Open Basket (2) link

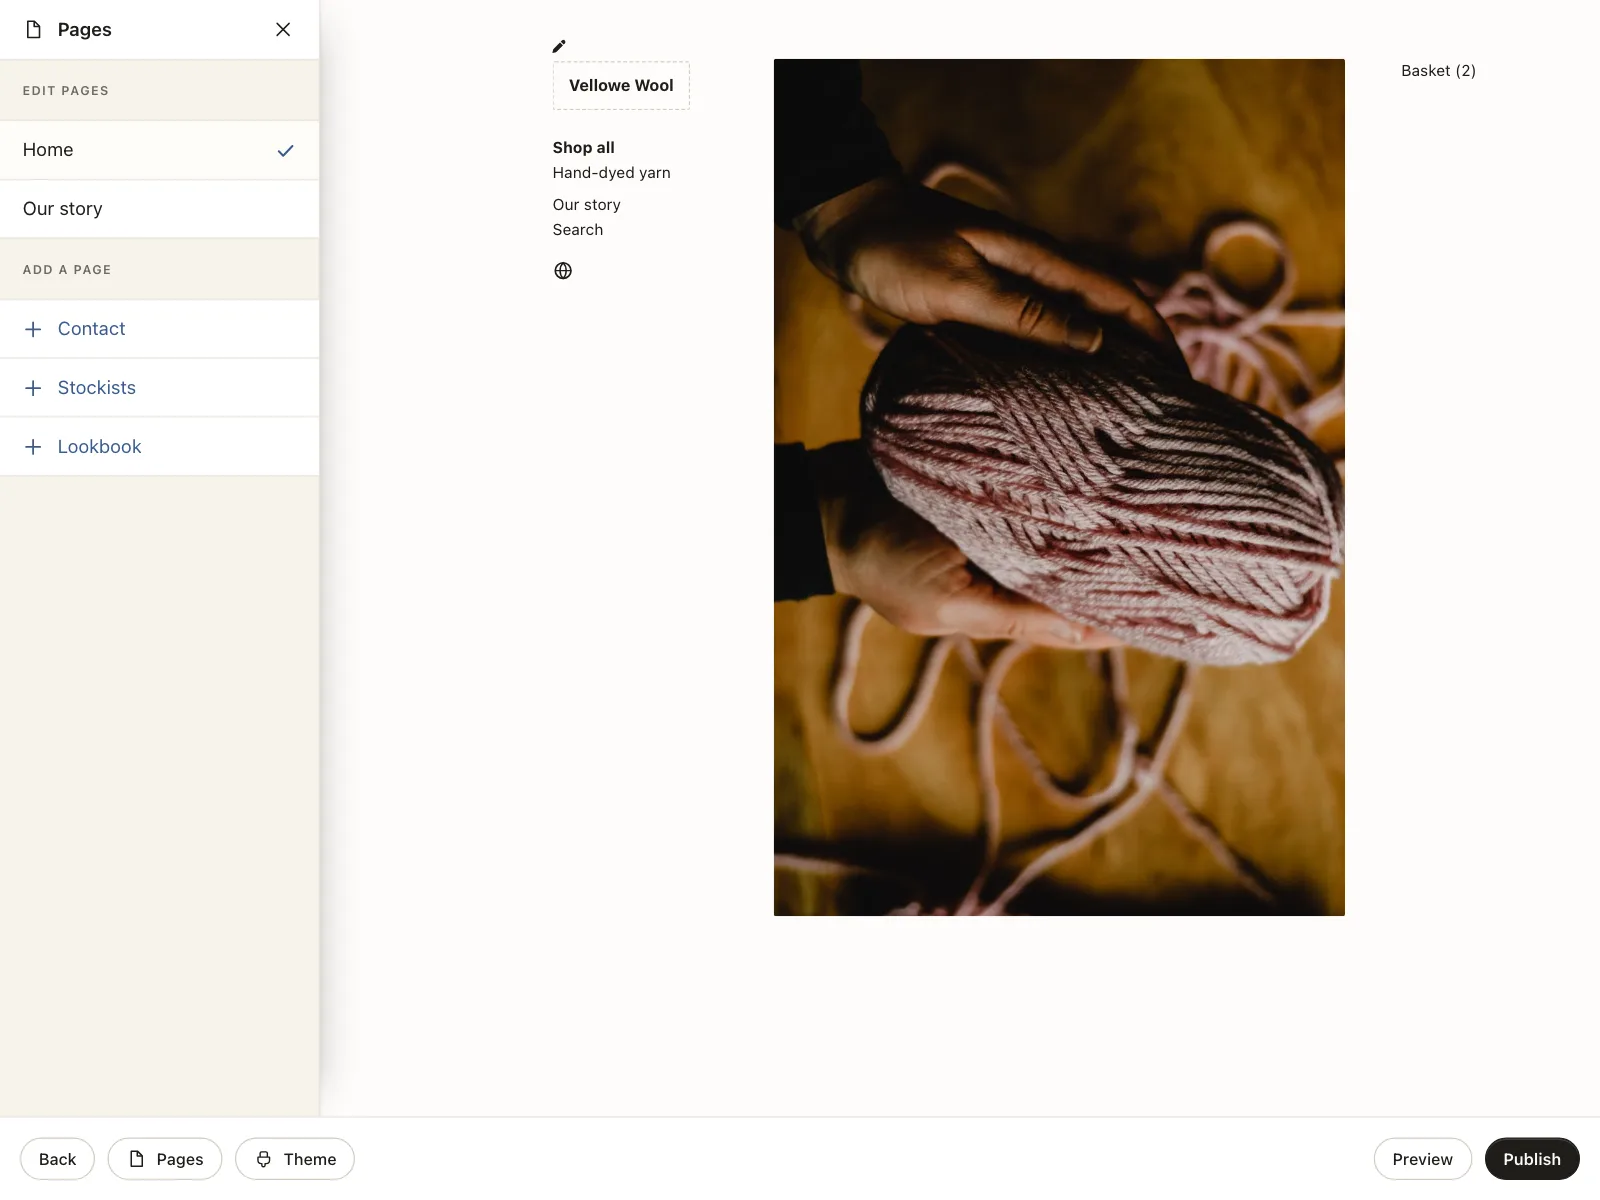pyautogui.click(x=1438, y=71)
